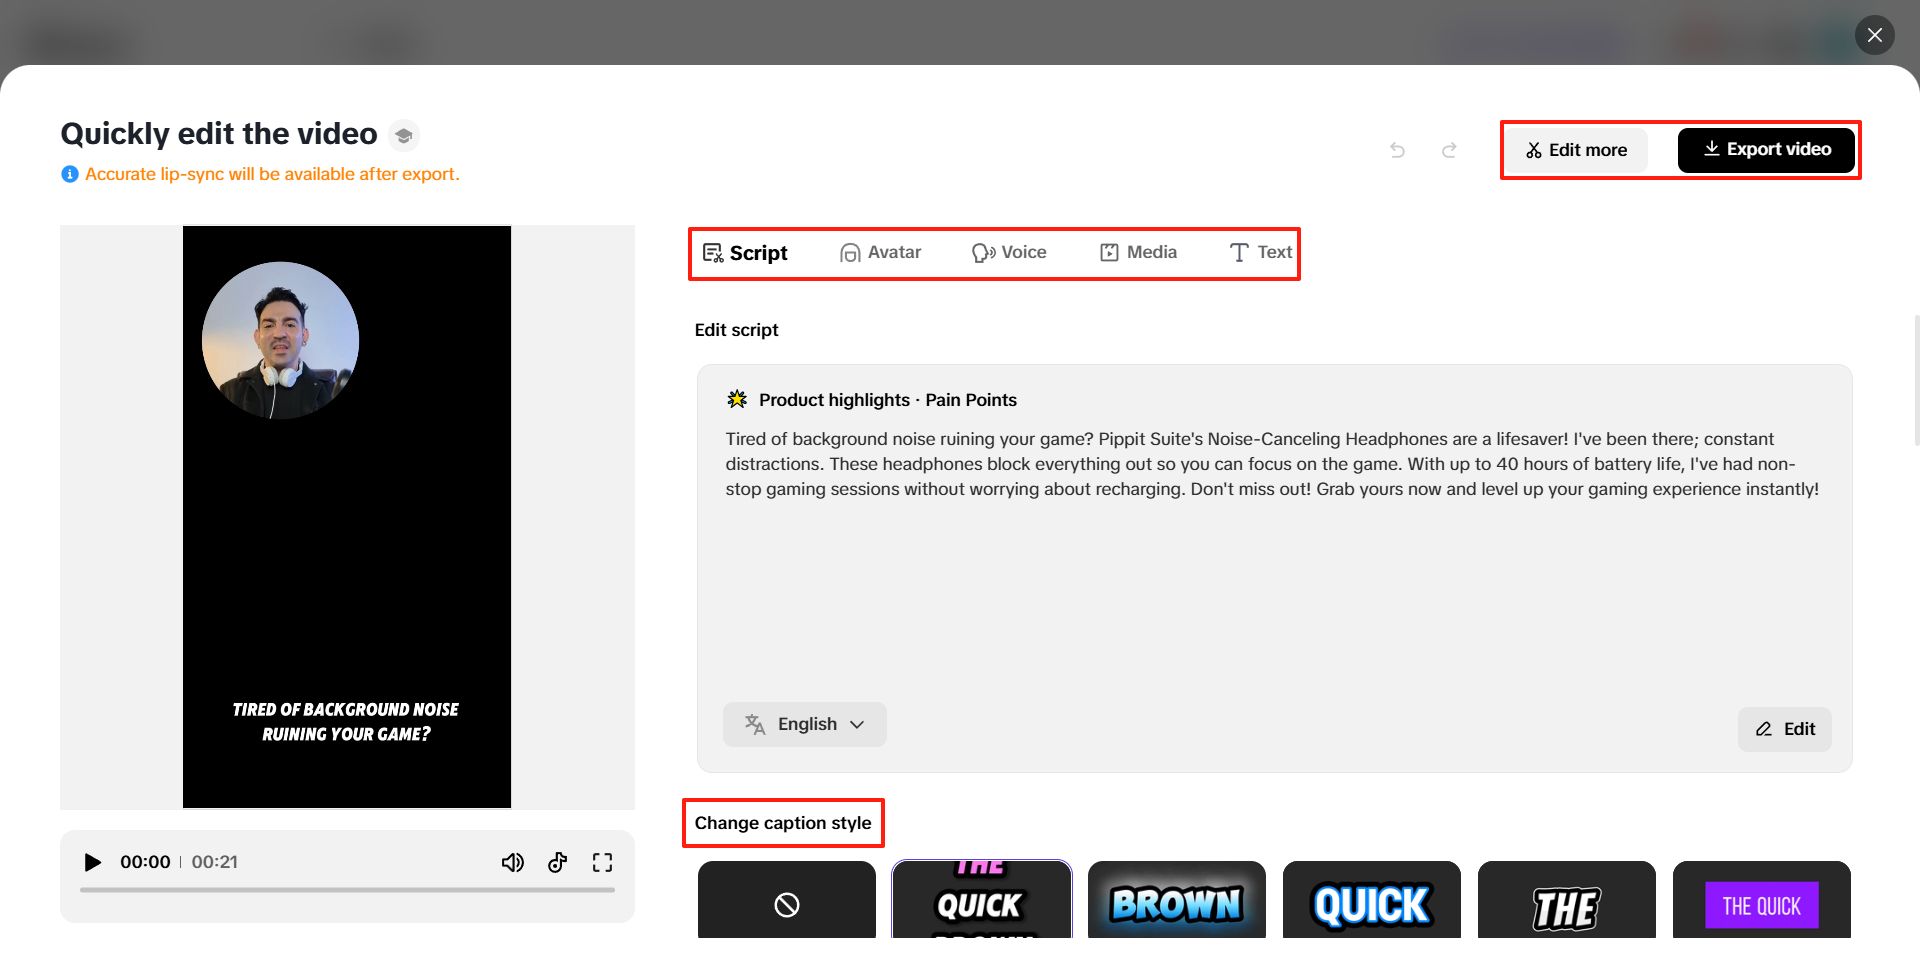Screen dimensions: 1920x953
Task: Click the Media icon
Action: click(1109, 252)
